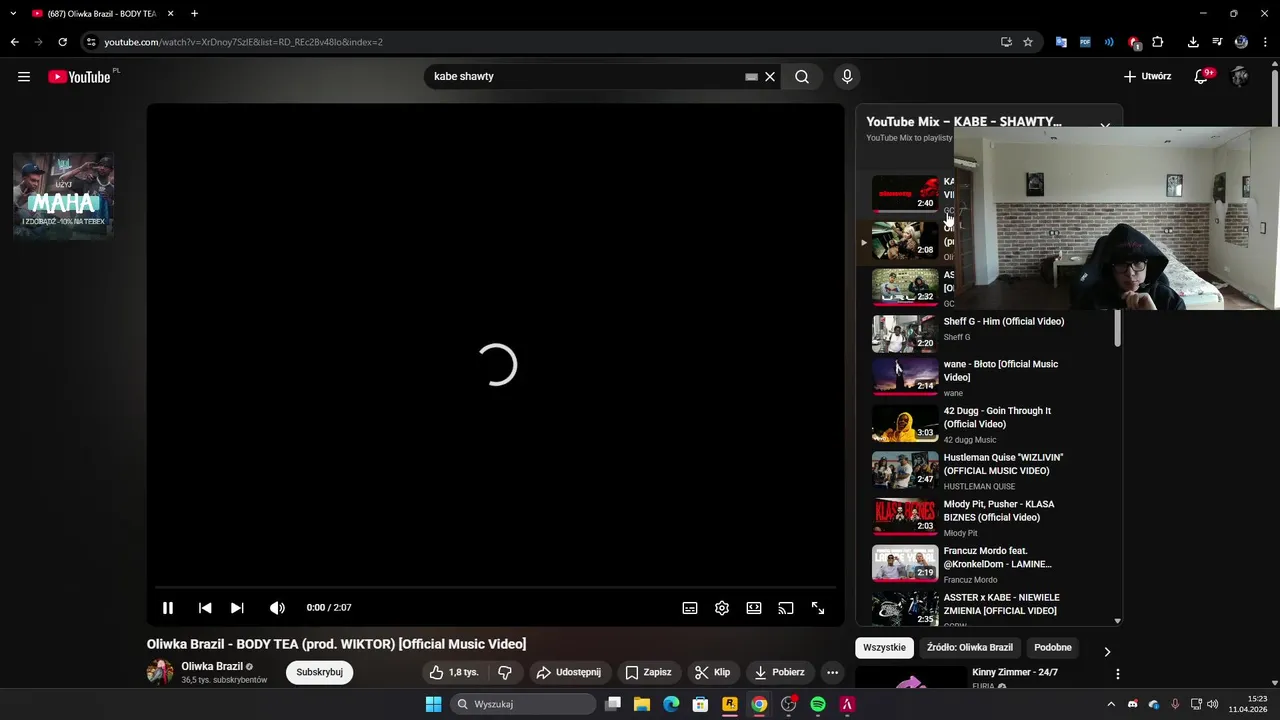Open Chrome media controls icon
The image size is (1280, 720).
point(1217,42)
